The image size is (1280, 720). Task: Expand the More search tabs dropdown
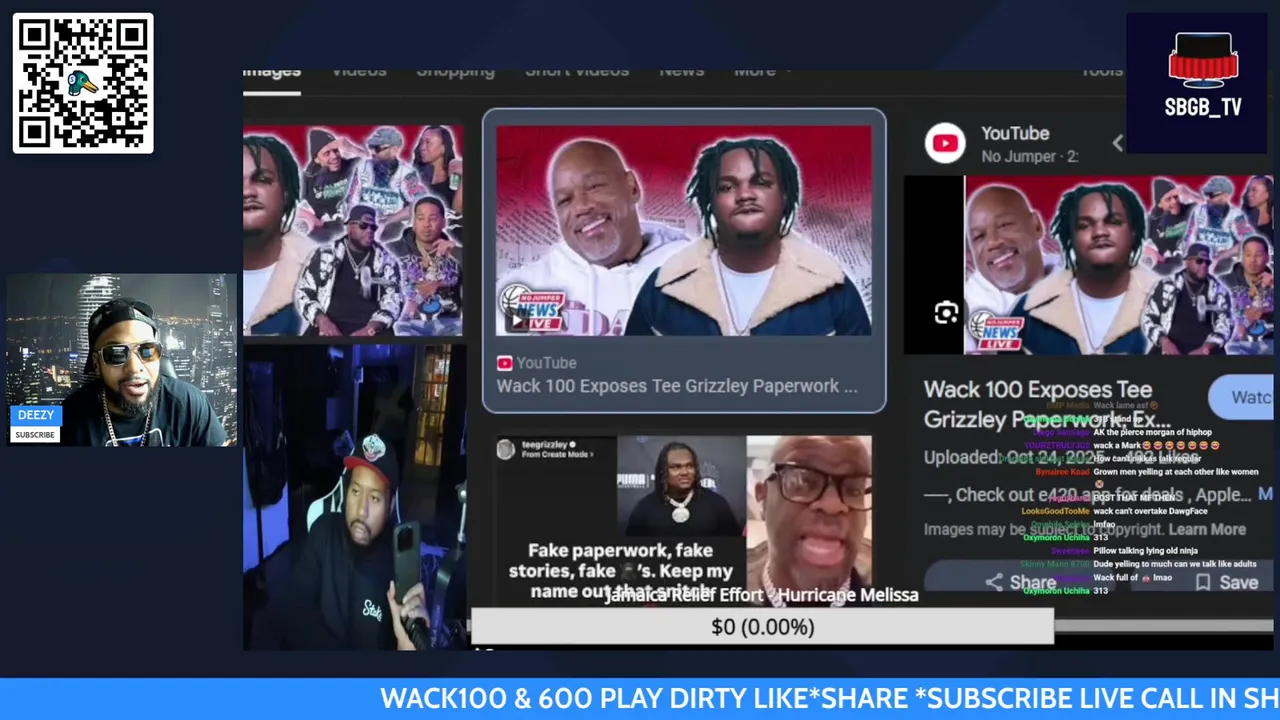761,72
